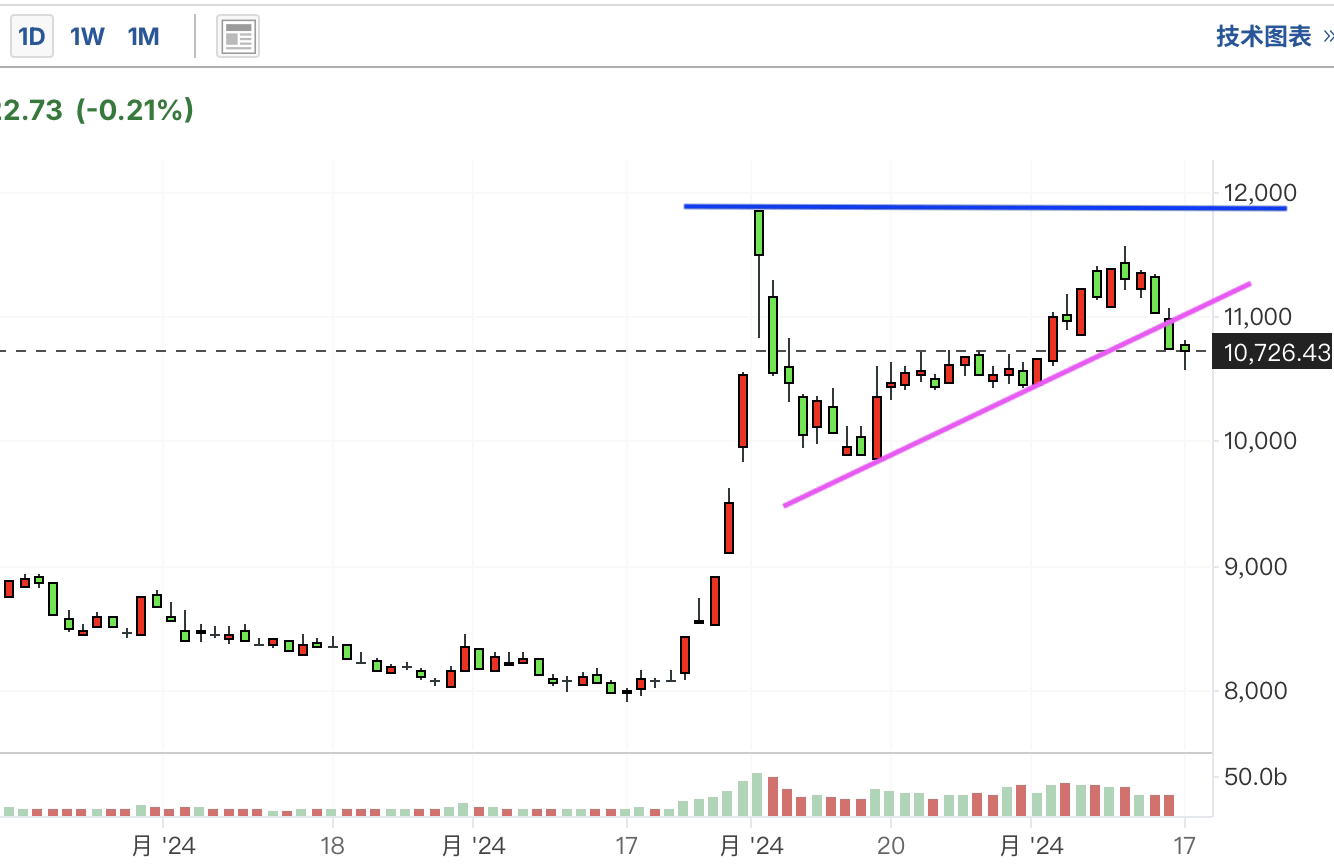Click the 10,726.43 current price label
The image size is (1334, 868).
(x=1272, y=352)
